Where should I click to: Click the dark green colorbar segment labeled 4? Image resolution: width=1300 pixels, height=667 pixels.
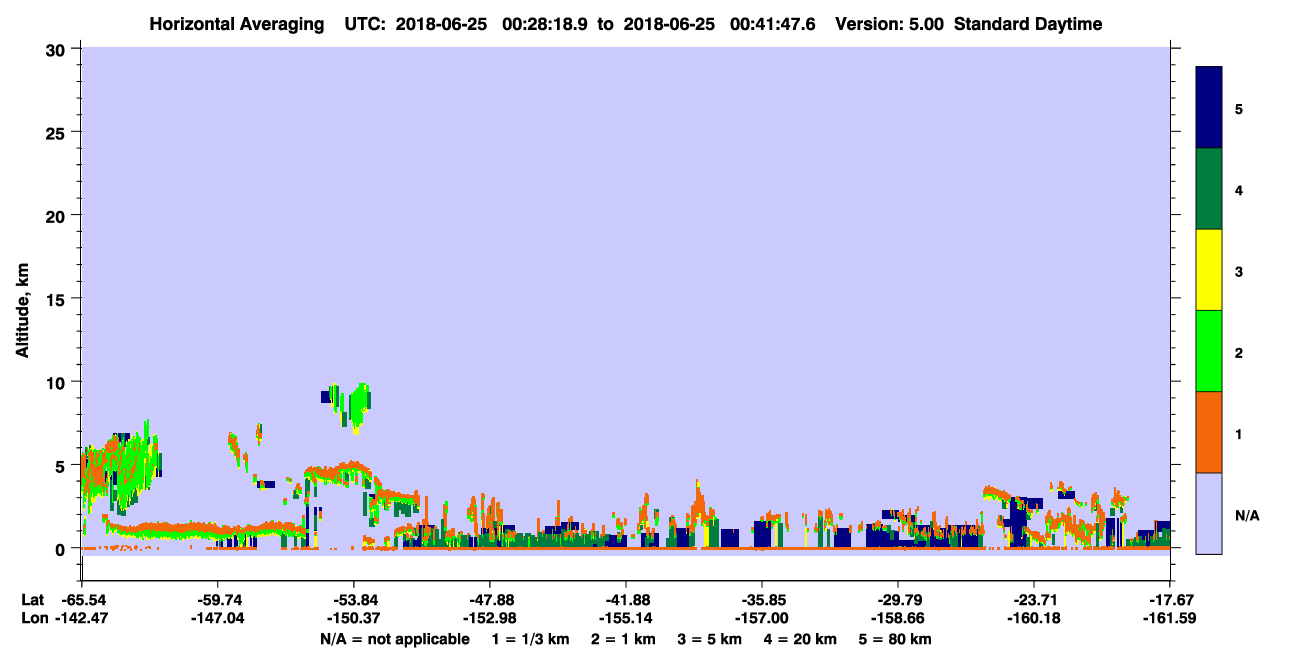1209,189
